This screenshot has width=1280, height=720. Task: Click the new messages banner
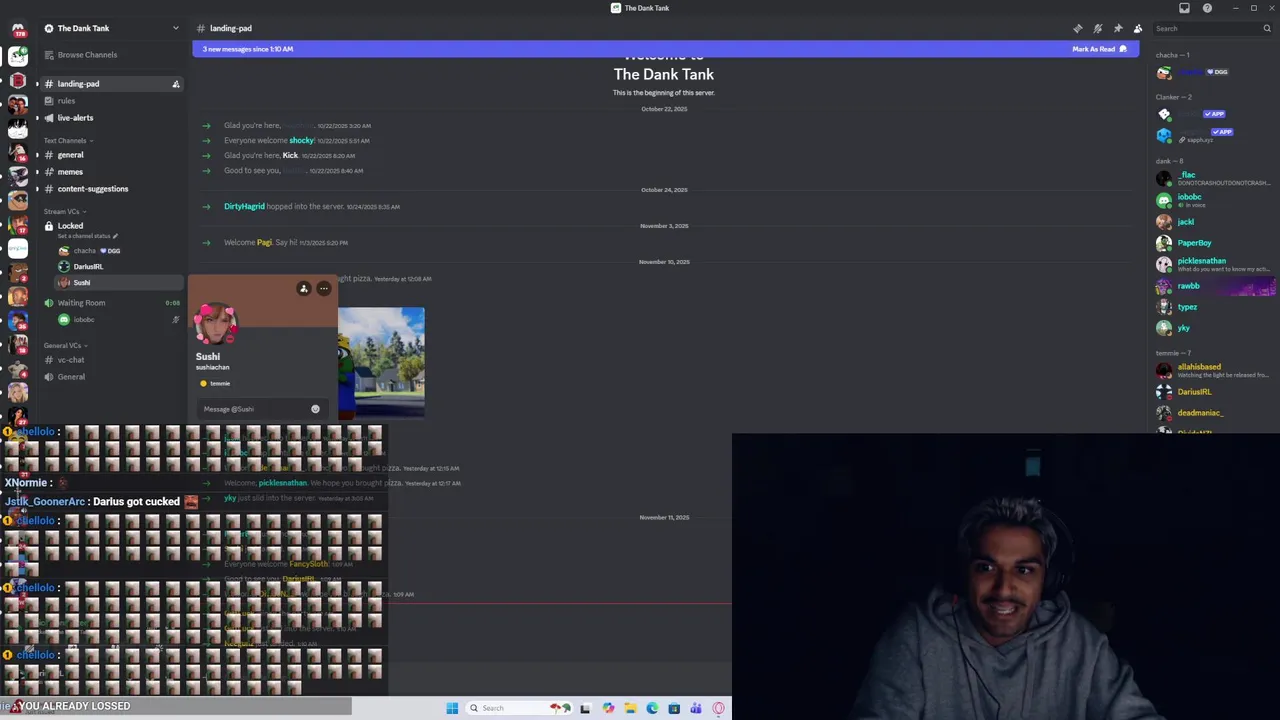pos(665,49)
